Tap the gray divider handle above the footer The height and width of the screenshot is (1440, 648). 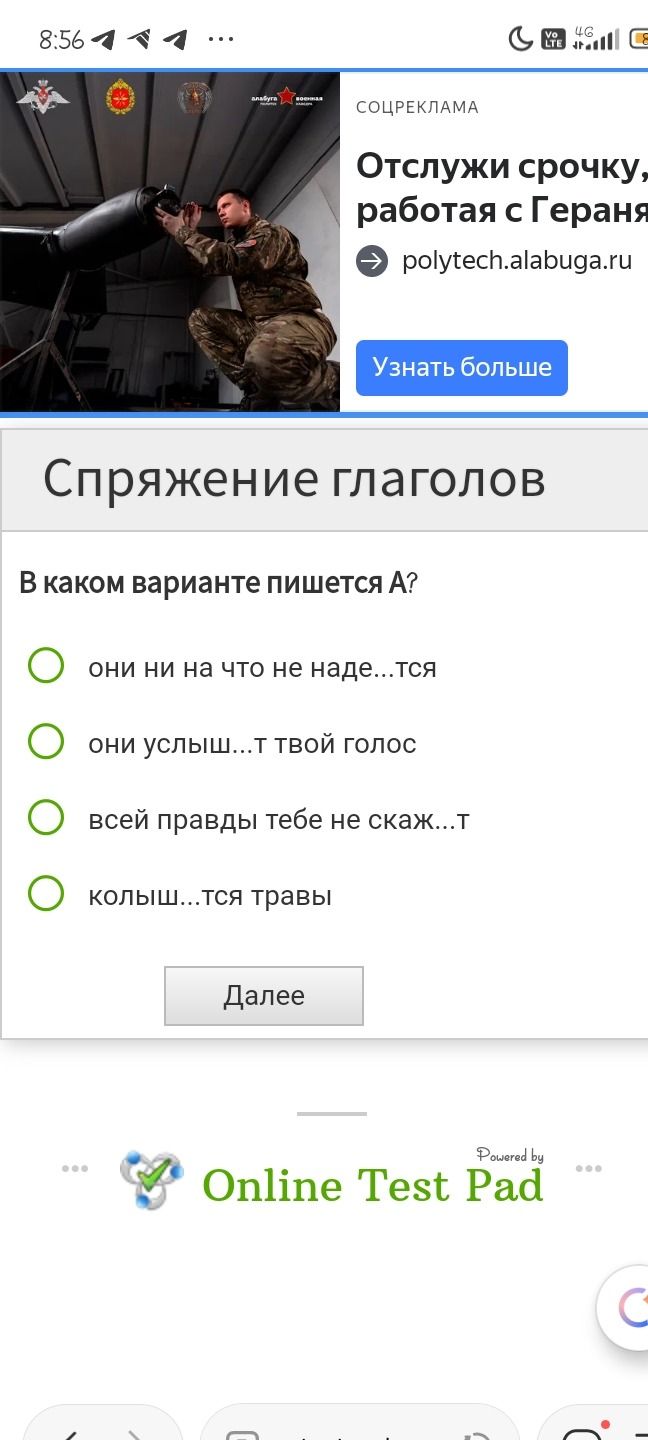tap(332, 1113)
